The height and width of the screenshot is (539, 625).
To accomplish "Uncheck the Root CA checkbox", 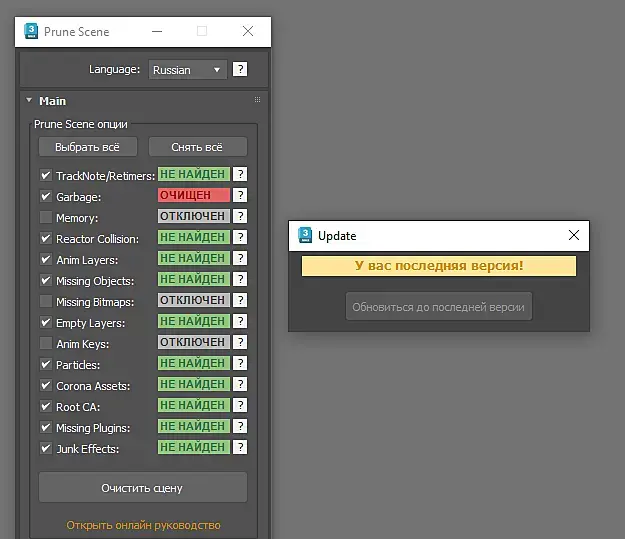I will pos(46,406).
